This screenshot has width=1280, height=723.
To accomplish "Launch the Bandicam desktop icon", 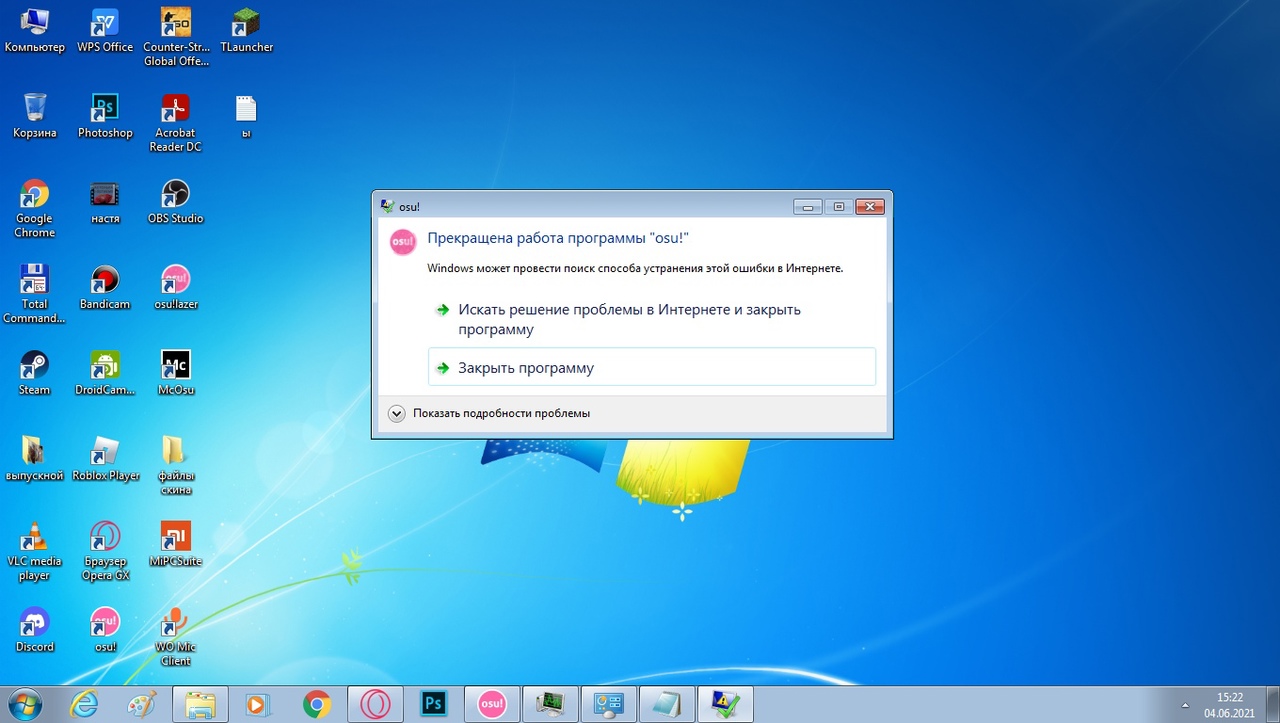I will 105,287.
